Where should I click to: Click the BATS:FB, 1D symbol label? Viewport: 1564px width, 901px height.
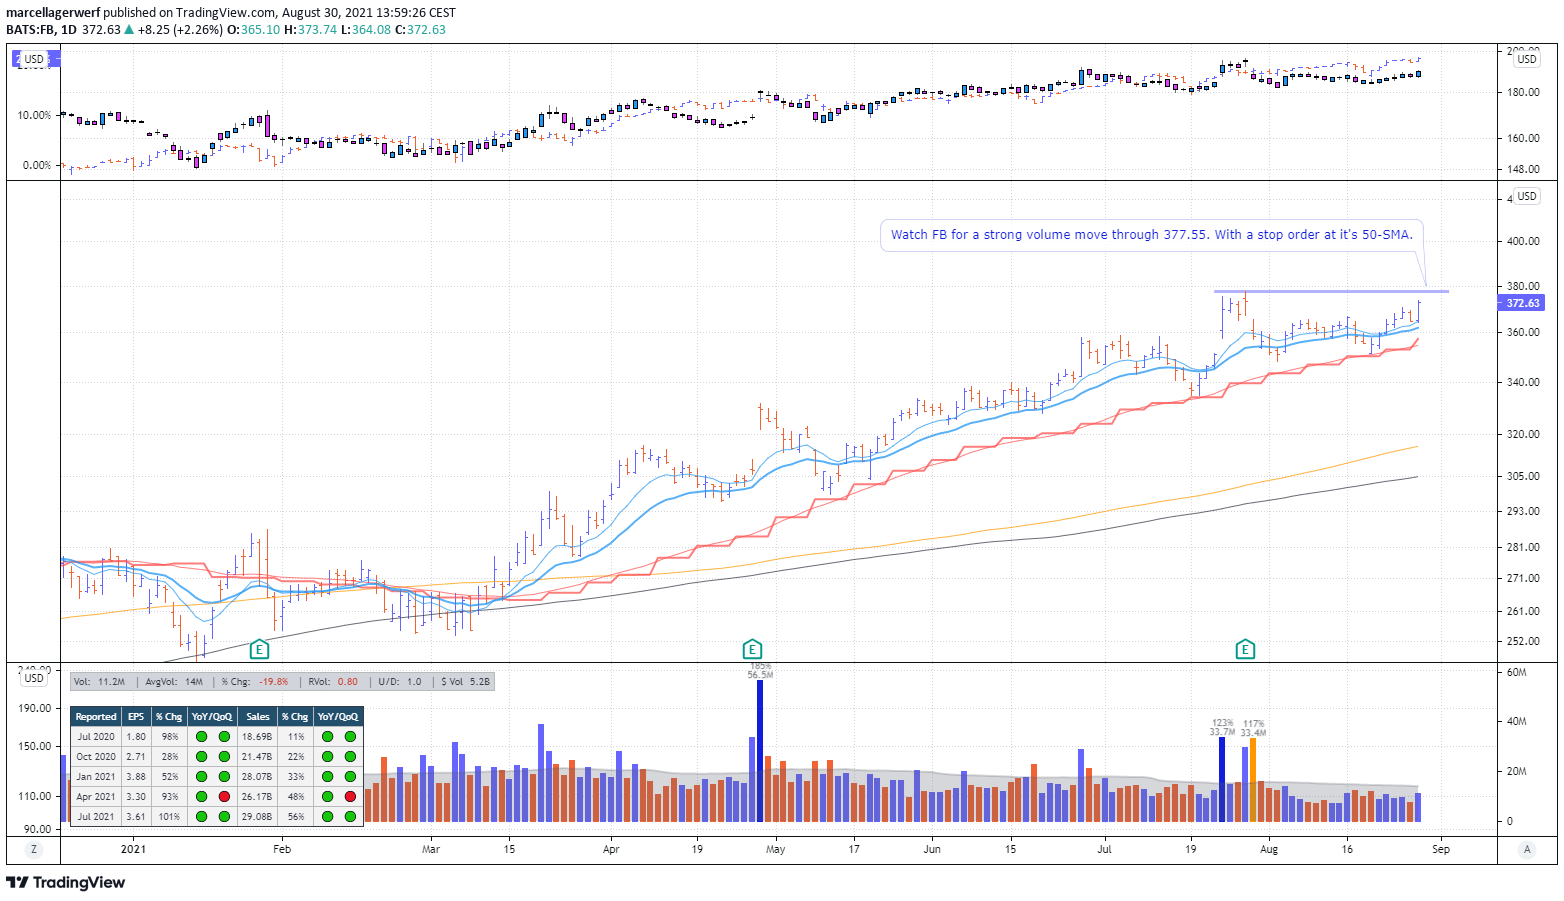coord(41,30)
